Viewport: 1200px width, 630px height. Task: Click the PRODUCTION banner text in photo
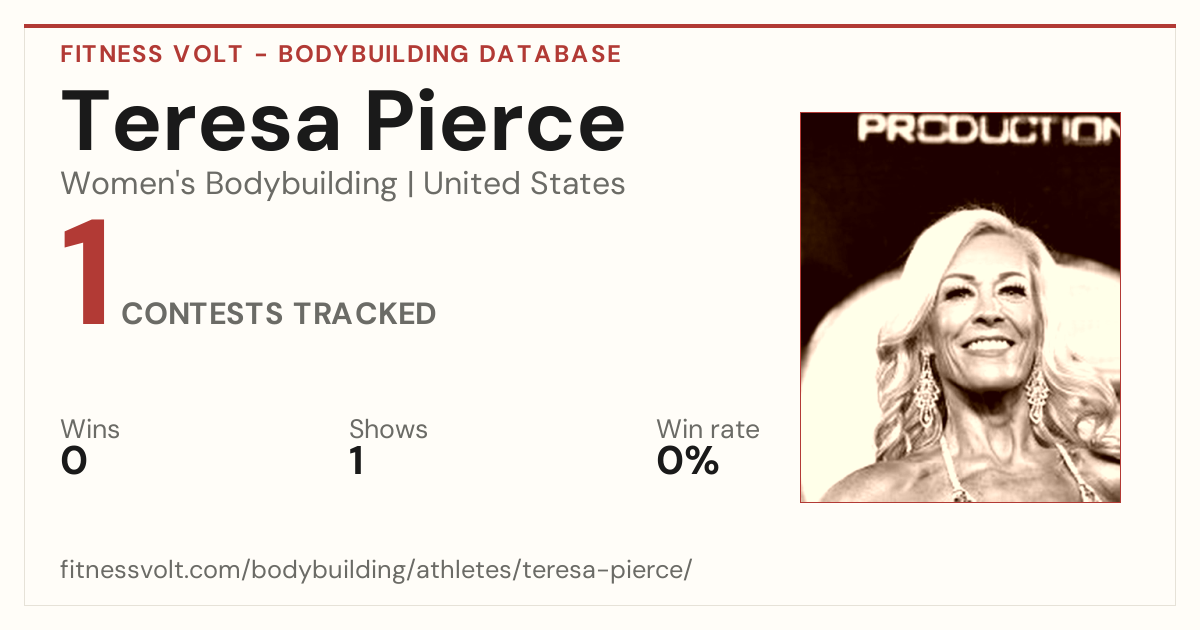click(988, 129)
